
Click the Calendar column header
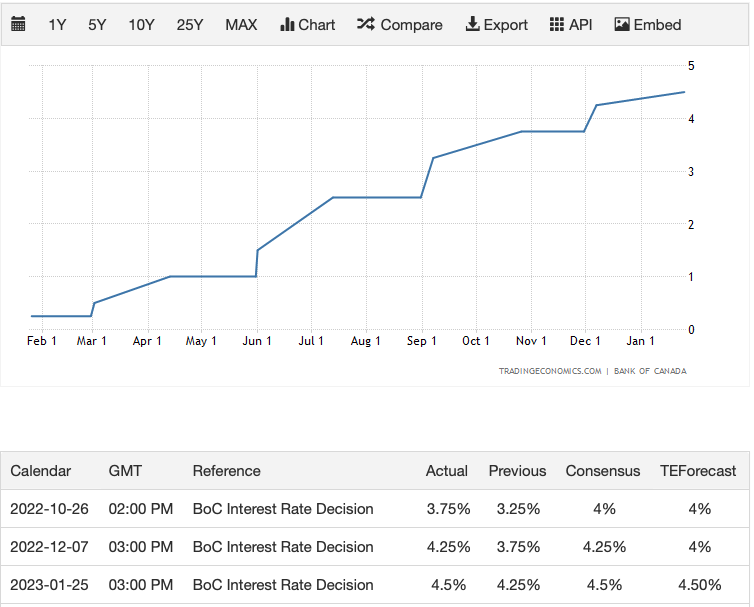[40, 470]
